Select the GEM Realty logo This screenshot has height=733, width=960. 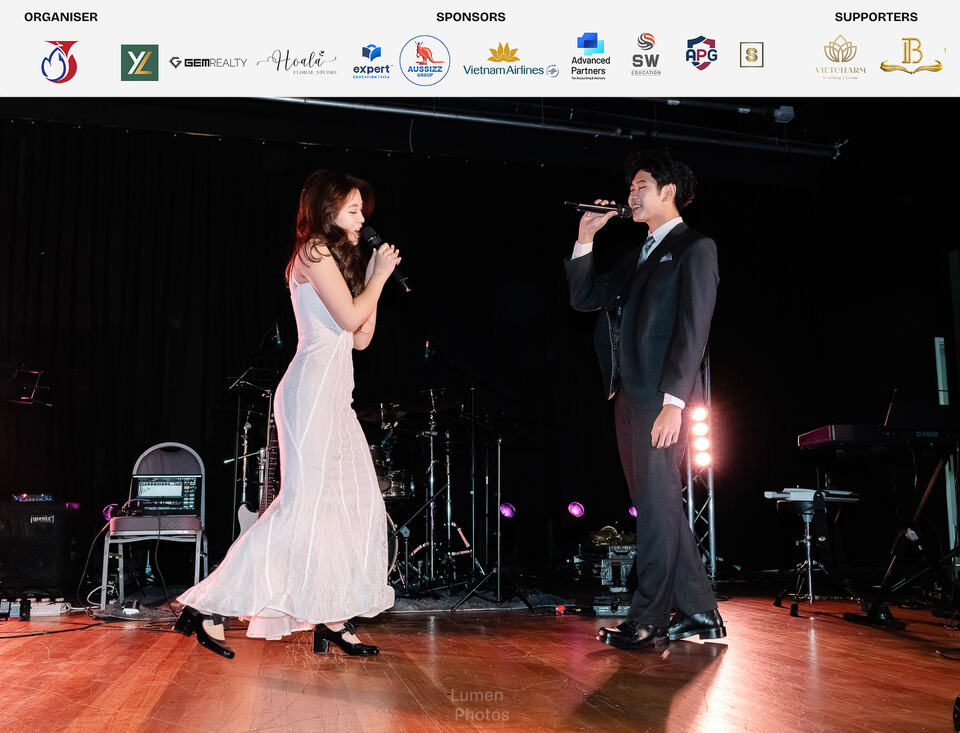tap(208, 62)
